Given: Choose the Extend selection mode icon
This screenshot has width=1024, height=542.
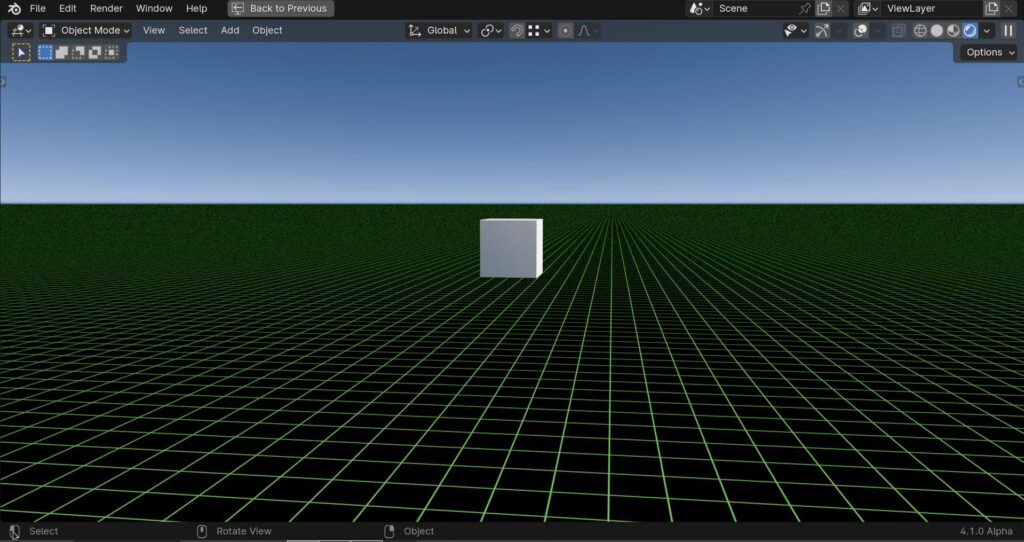Looking at the screenshot, I should (61, 52).
